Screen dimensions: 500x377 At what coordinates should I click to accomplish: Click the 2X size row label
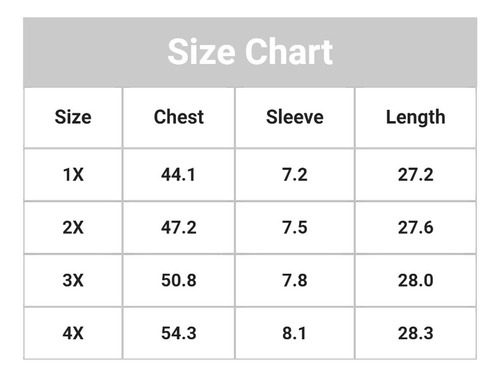[73, 228]
